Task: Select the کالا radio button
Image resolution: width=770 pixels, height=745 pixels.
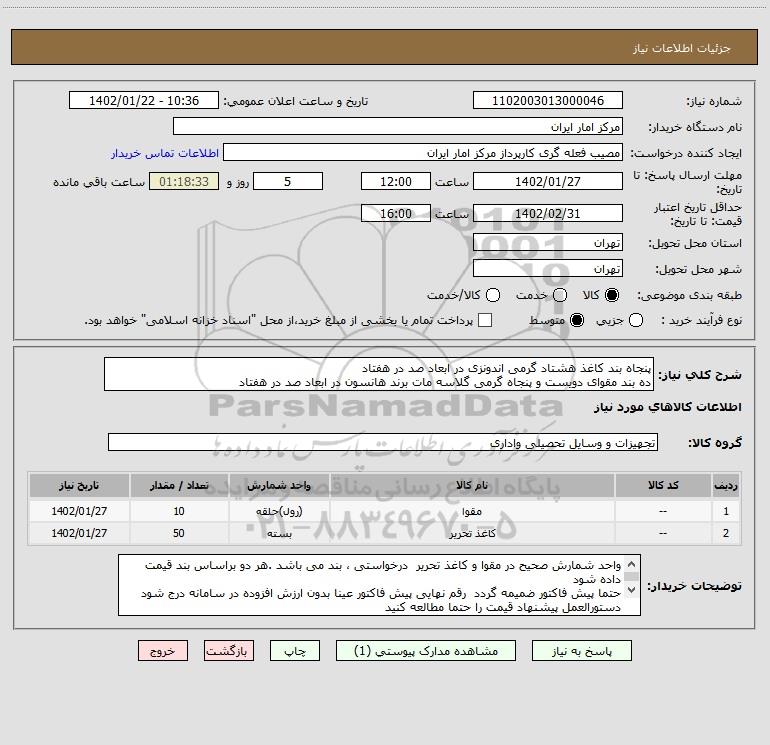Action: pos(612,295)
